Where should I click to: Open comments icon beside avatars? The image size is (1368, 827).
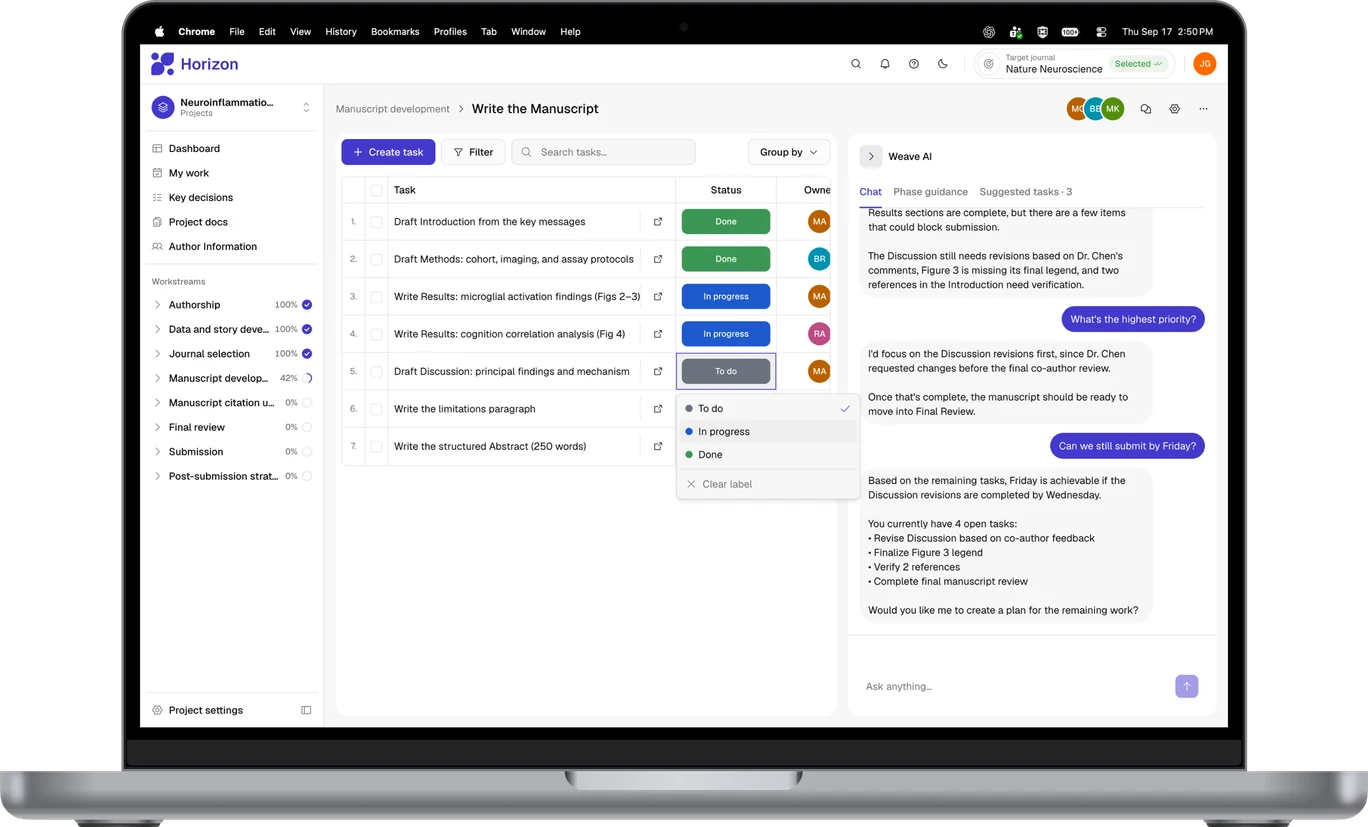[x=1146, y=109]
